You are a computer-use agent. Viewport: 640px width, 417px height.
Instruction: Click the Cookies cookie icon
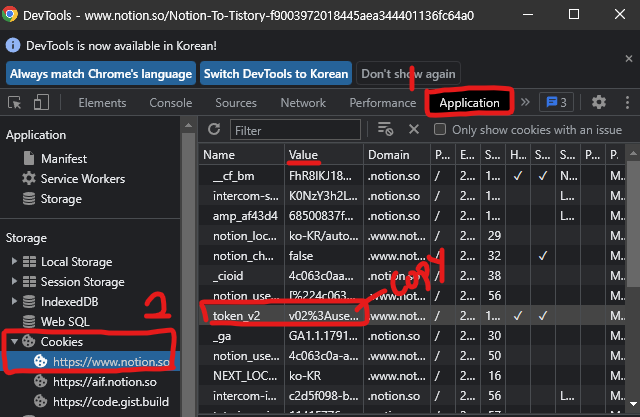tap(29, 341)
